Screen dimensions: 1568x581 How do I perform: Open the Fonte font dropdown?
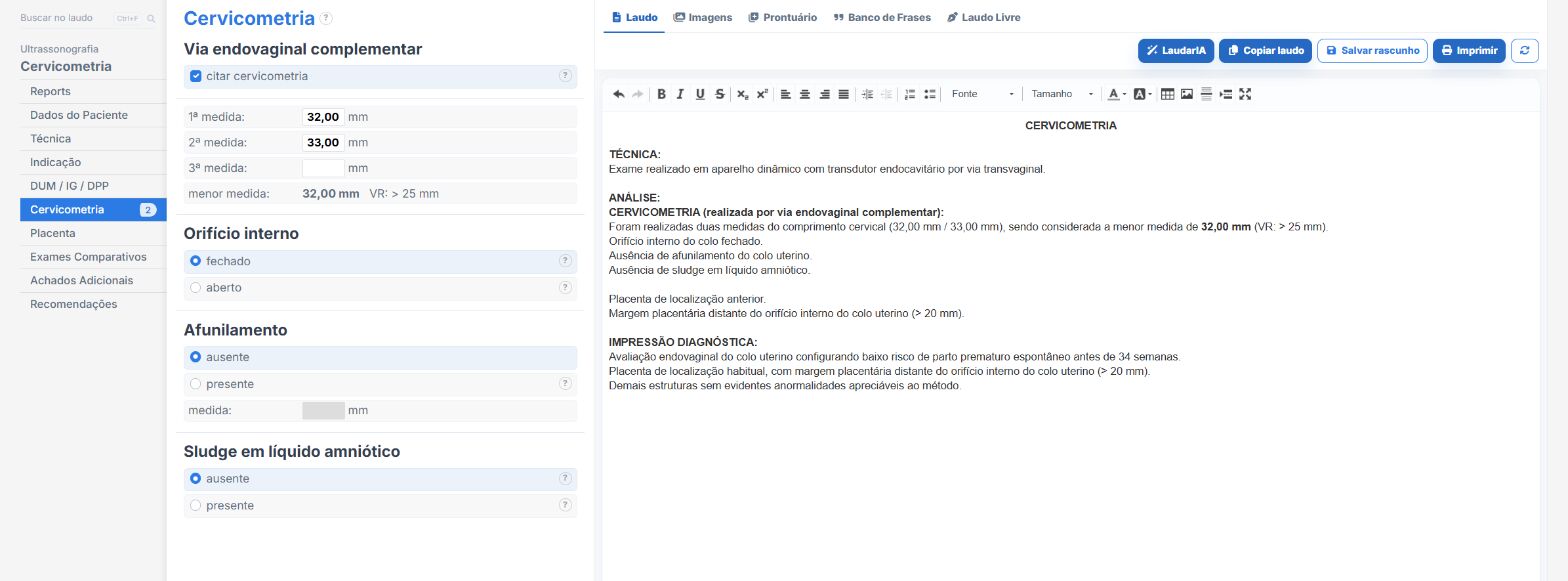pos(983,94)
